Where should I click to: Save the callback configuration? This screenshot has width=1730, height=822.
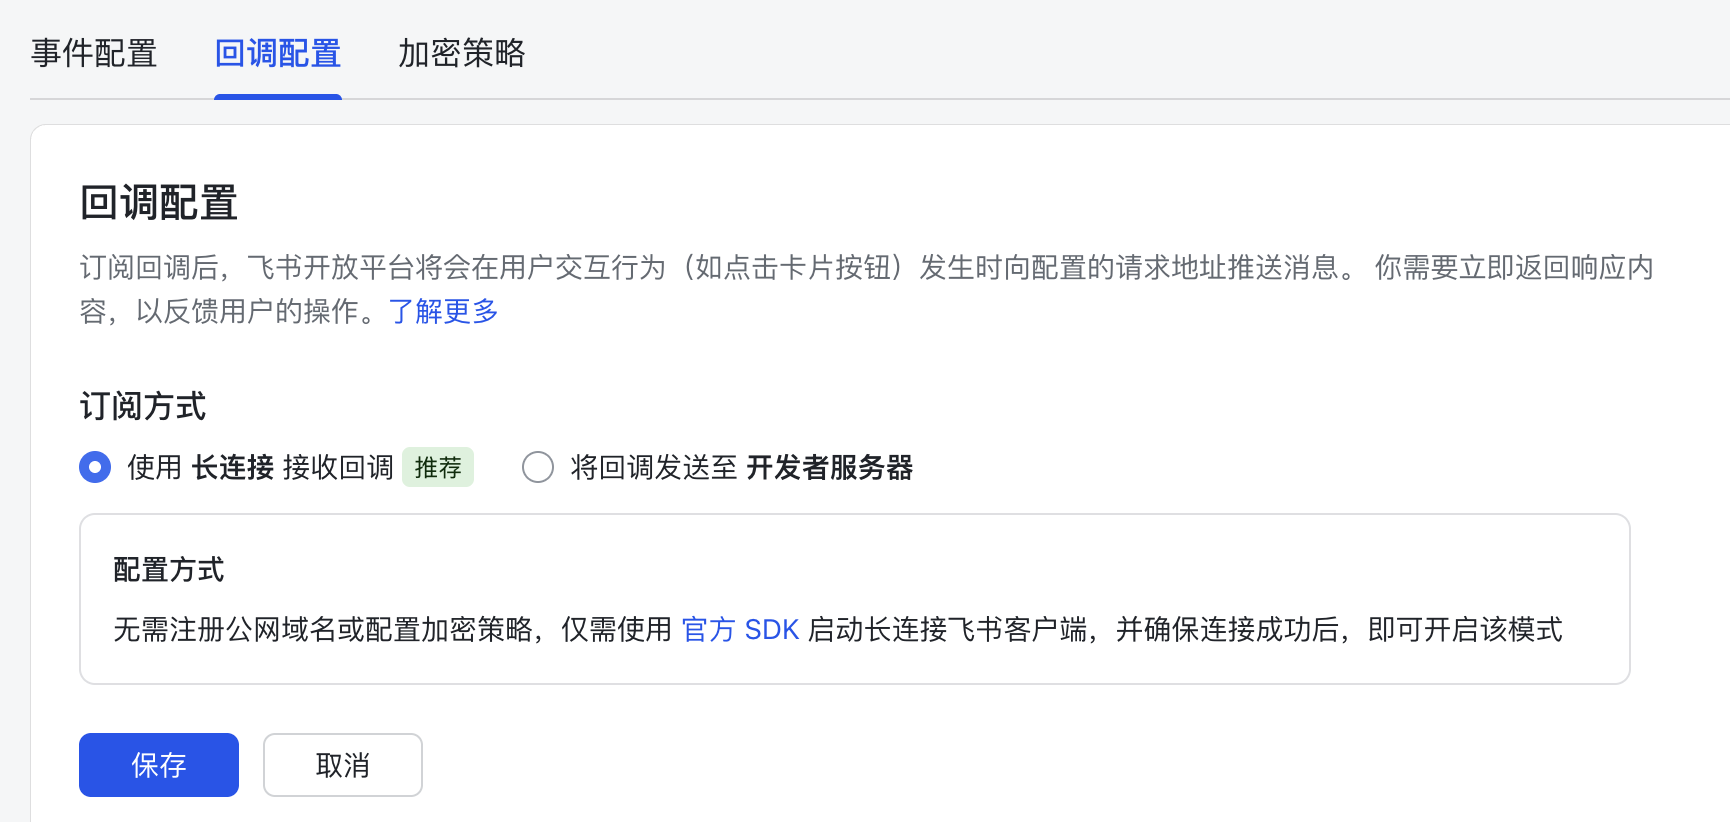[158, 764]
